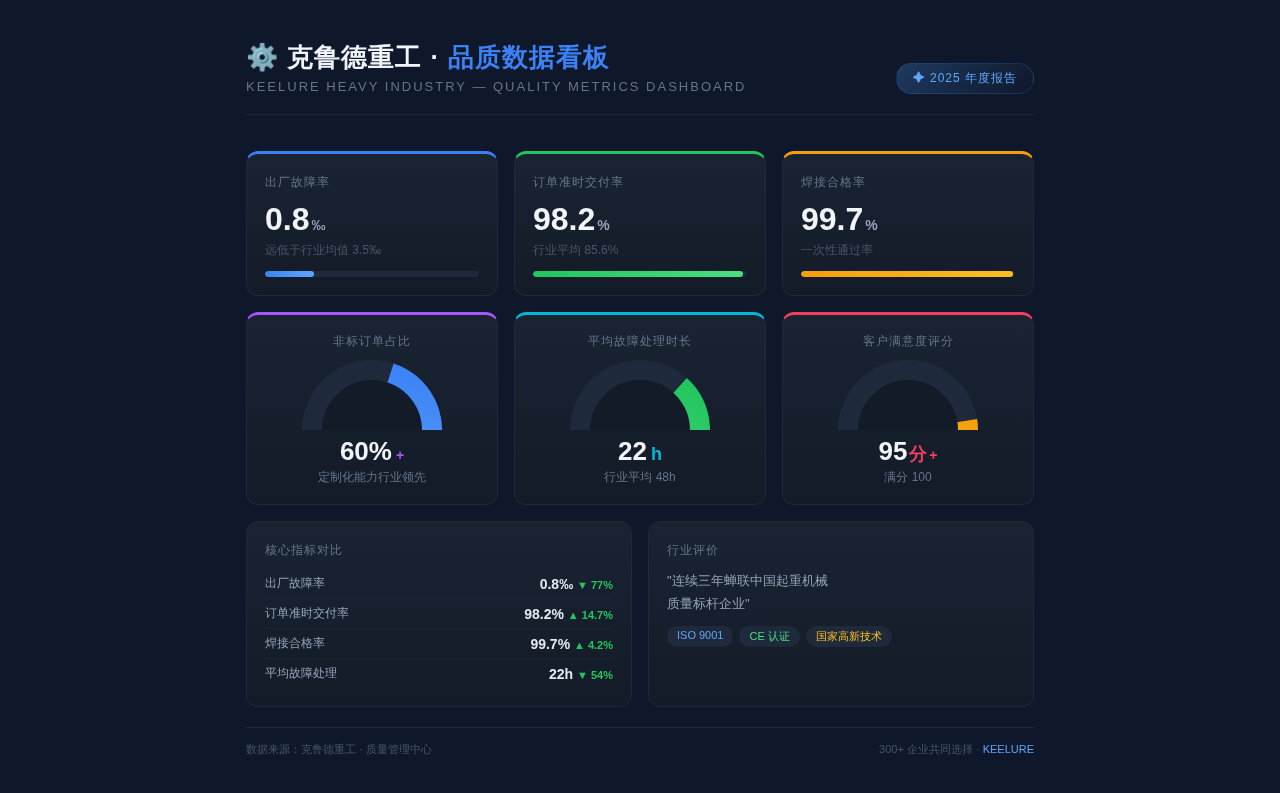Click the 22 h gauge value
The height and width of the screenshot is (793, 1280).
pos(640,452)
